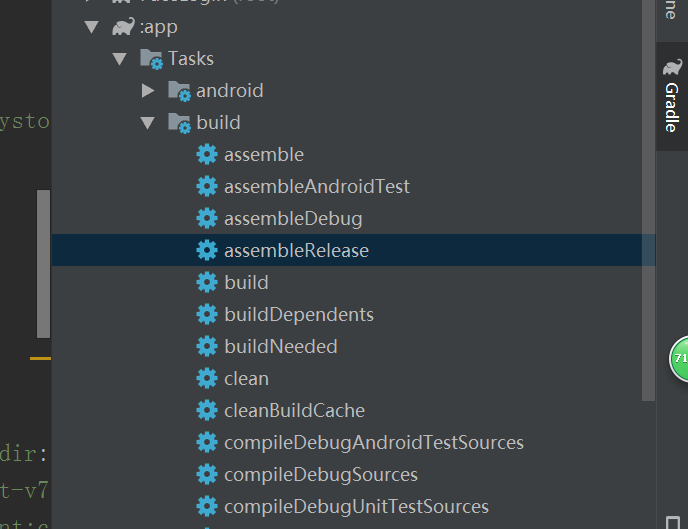Select compileDebugUnitTestSources in the list
688x529 pixels.
click(x=356, y=506)
